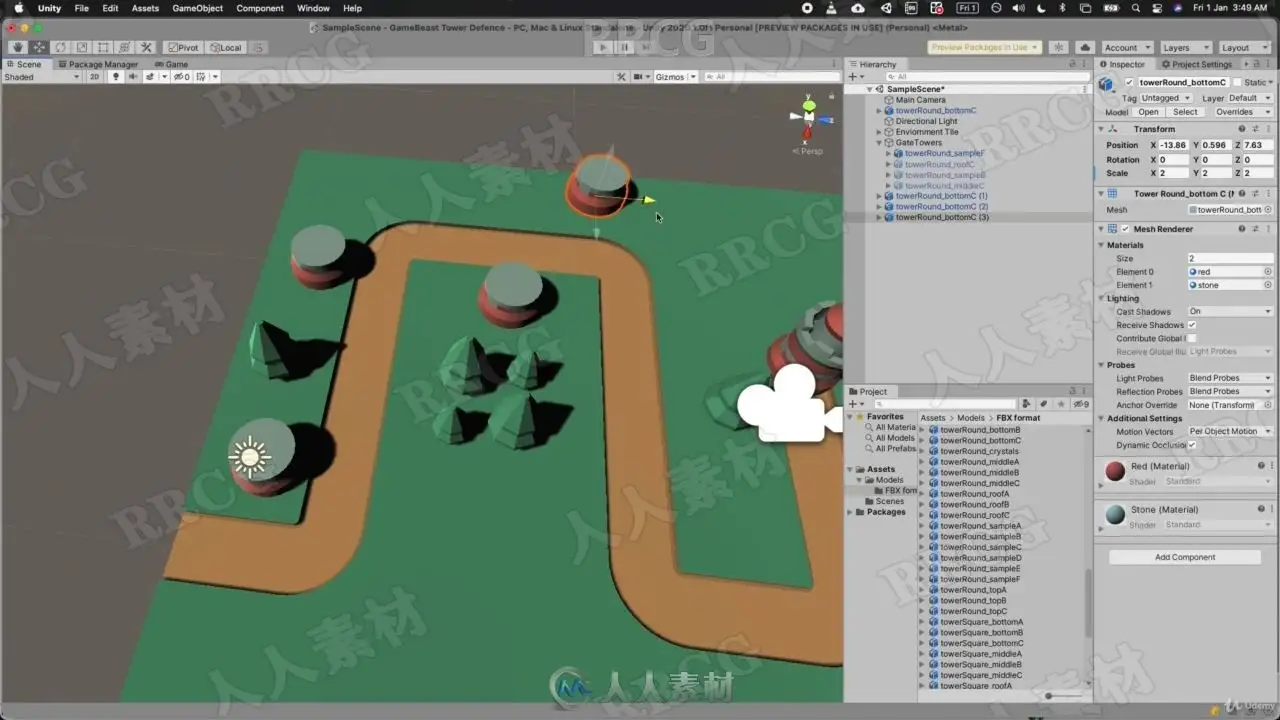Viewport: 1280px width, 720px height.
Task: Select the Hand tool in Unity toolbar
Action: tap(18, 47)
